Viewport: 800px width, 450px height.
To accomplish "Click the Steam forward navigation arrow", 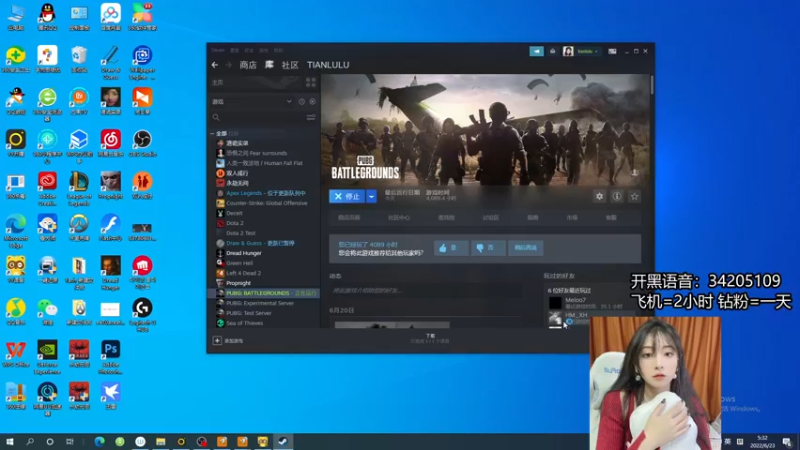I will point(228,65).
